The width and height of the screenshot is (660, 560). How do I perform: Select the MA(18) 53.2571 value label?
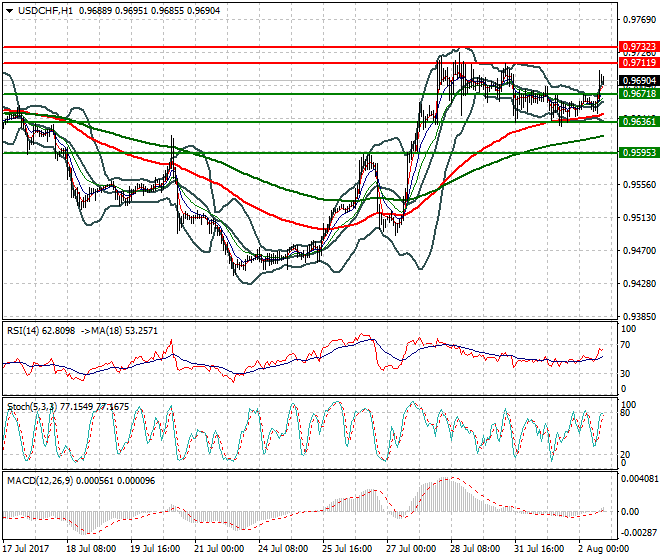[x=123, y=331]
